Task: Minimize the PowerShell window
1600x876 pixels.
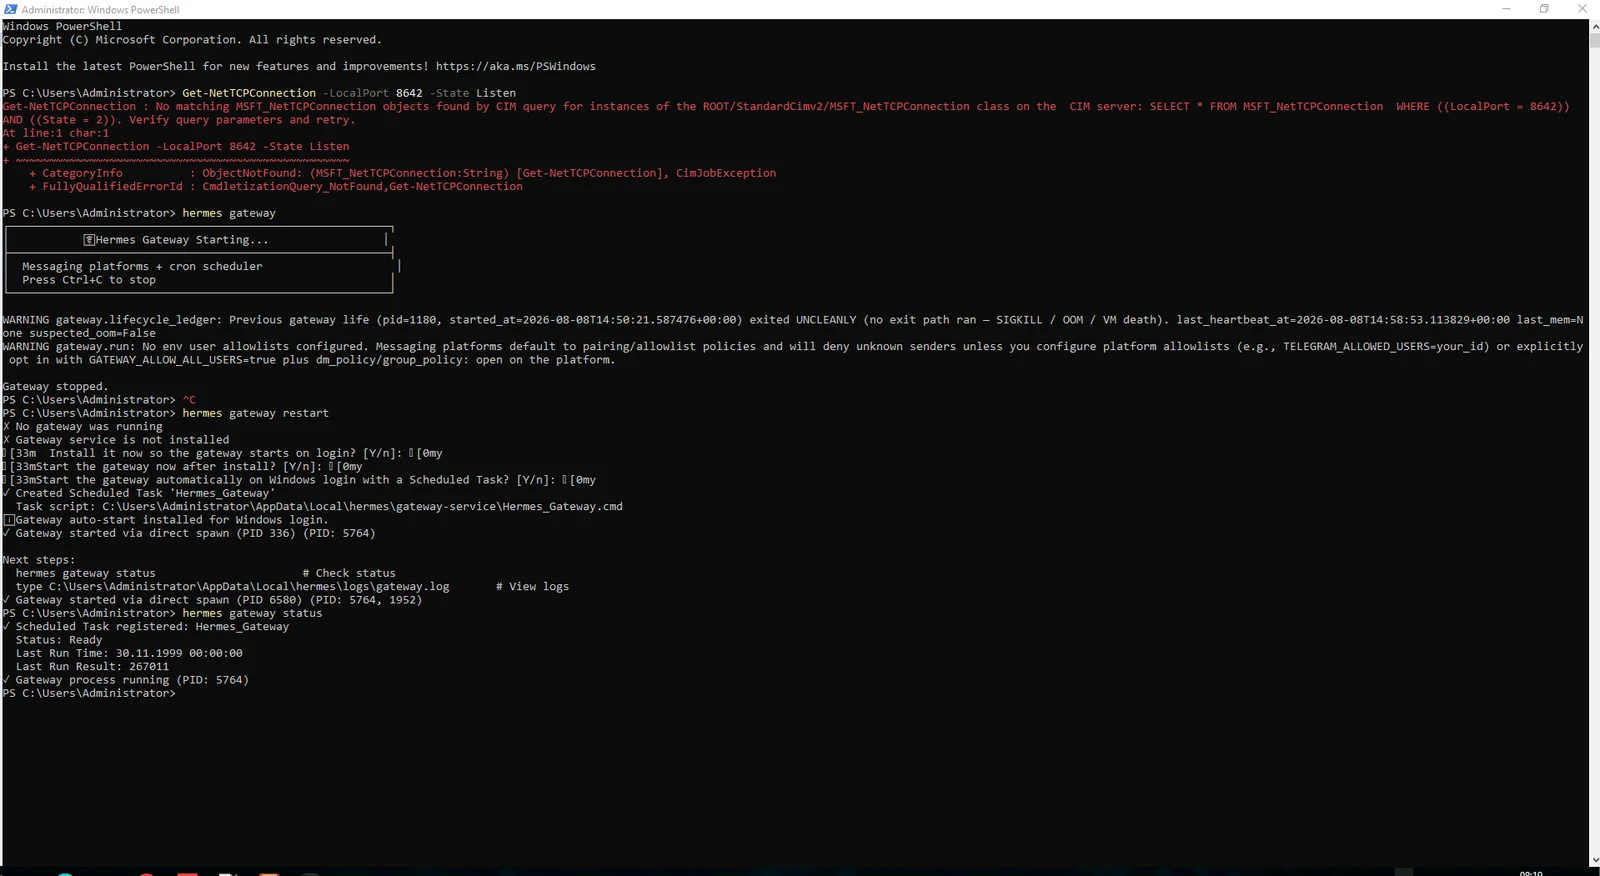Action: [1506, 9]
